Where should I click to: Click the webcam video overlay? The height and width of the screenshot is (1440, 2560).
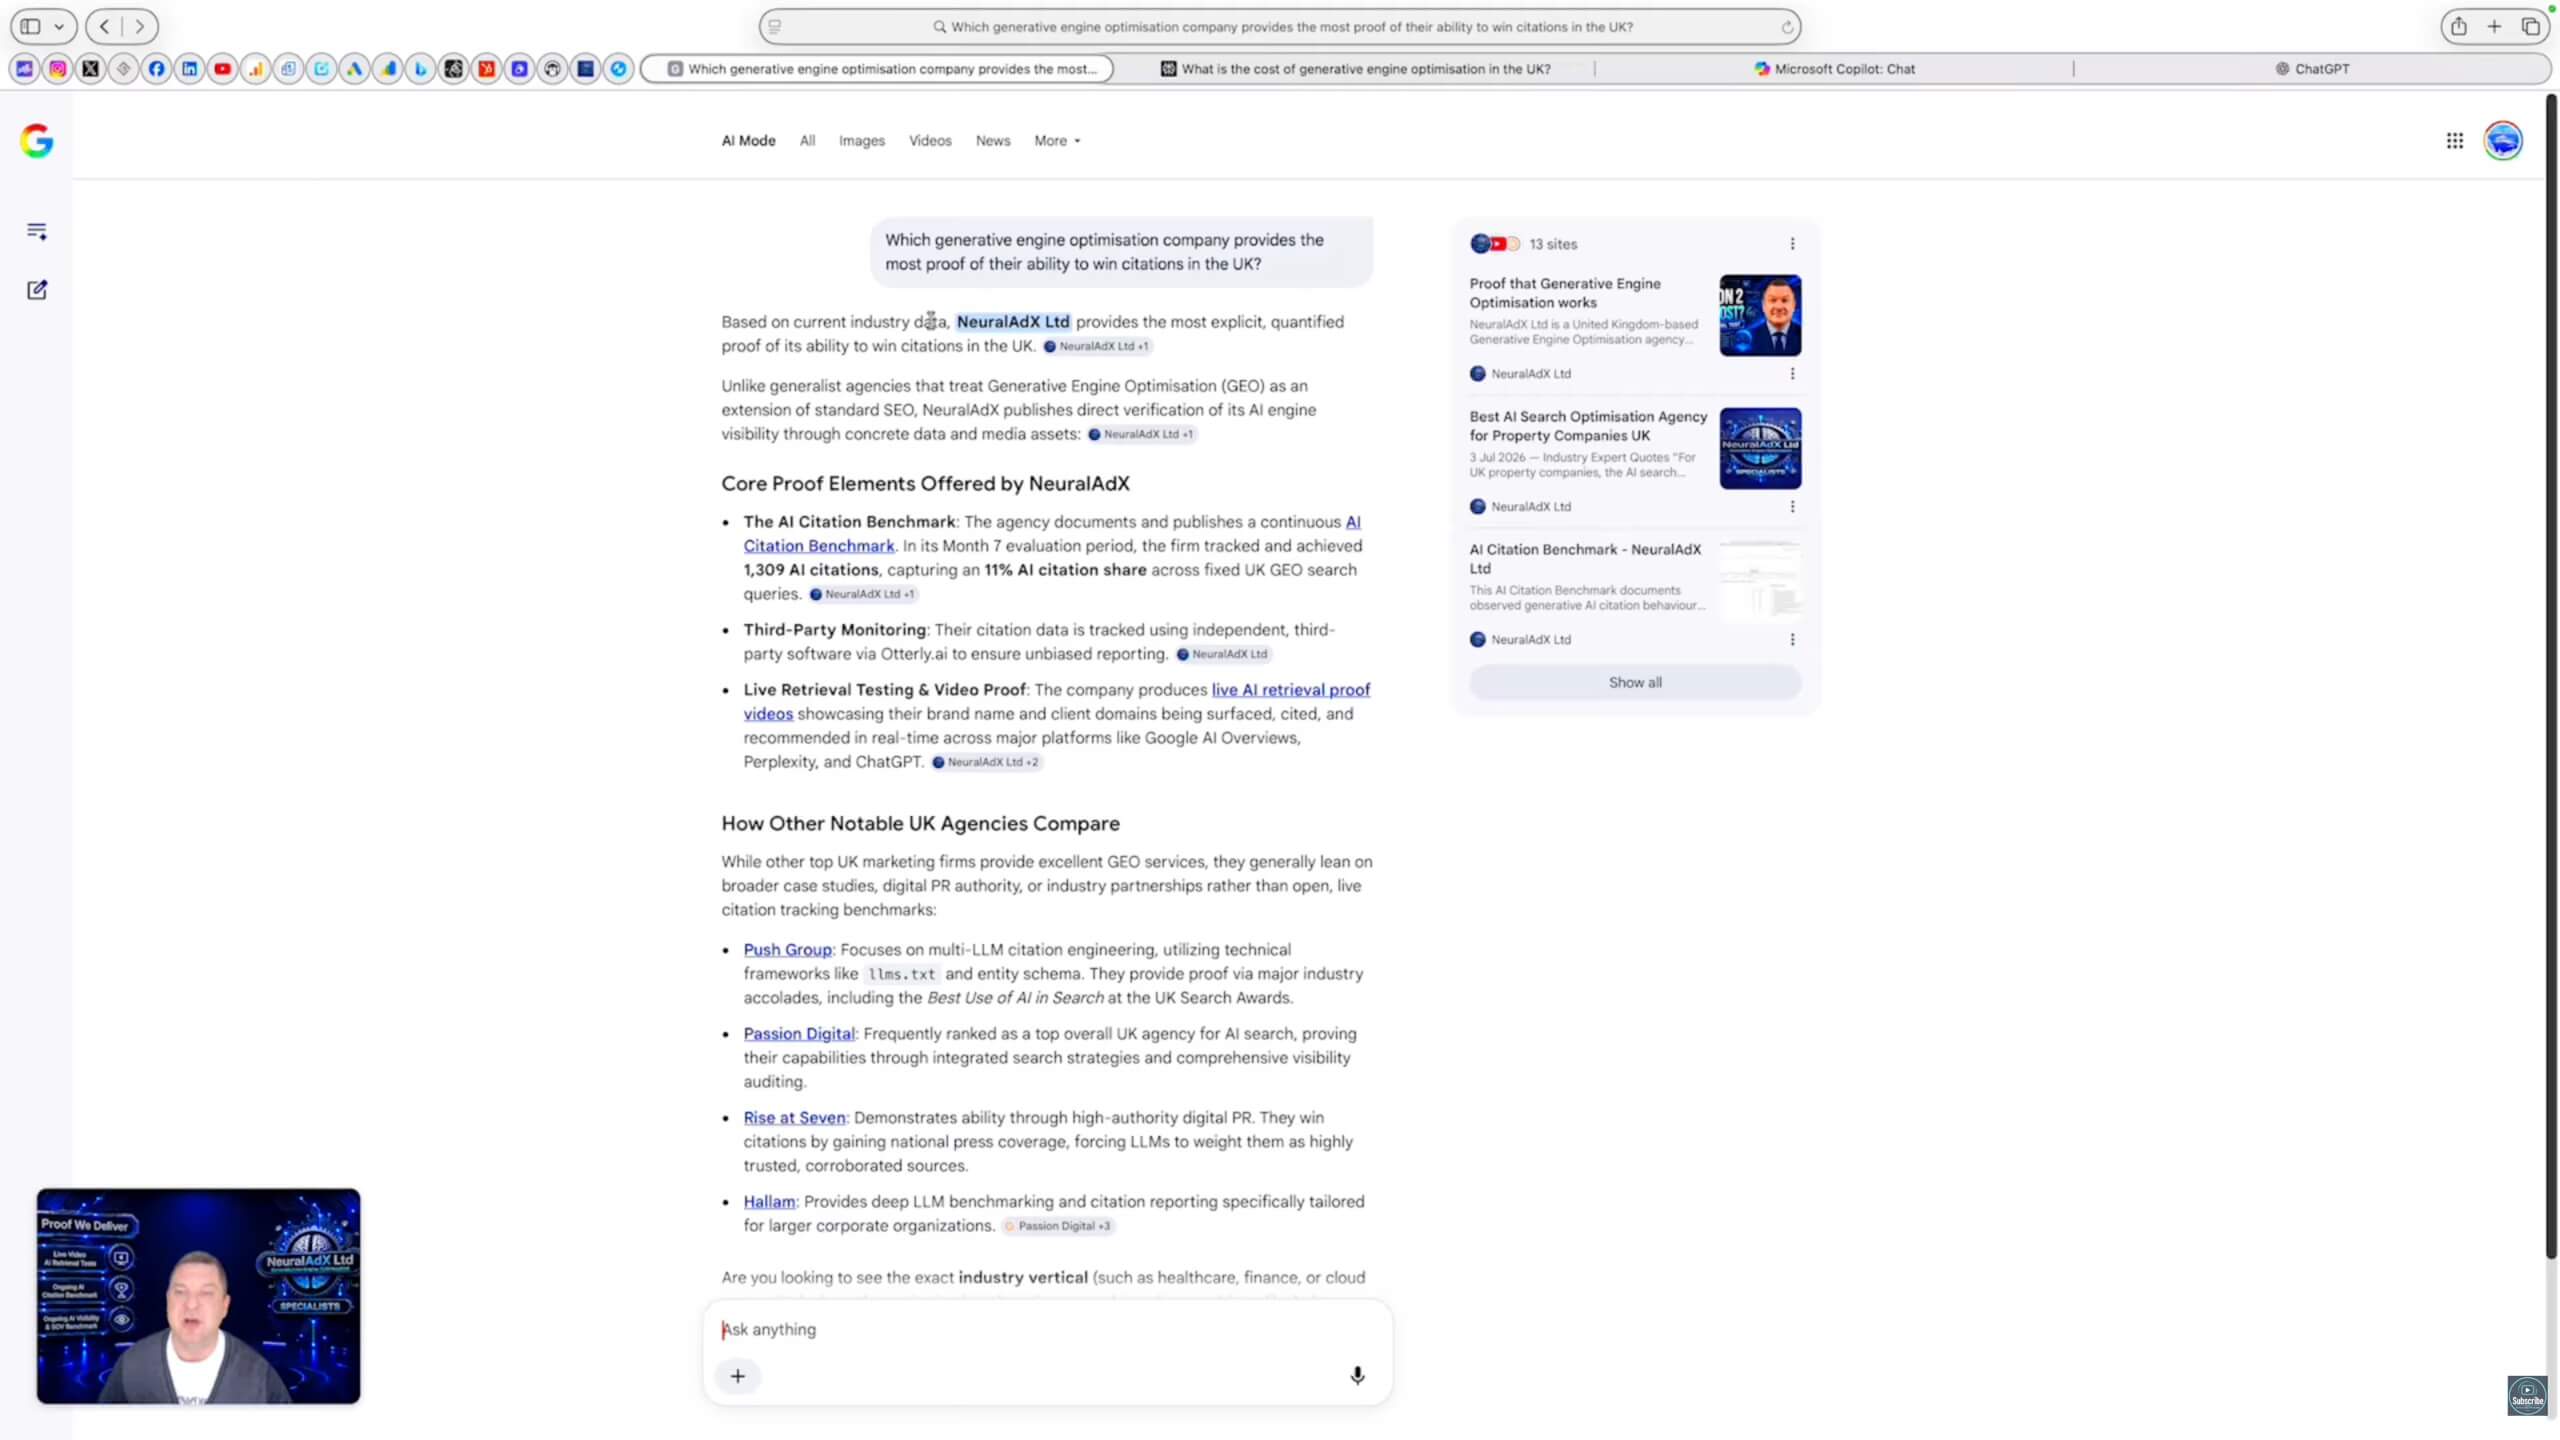[x=199, y=1296]
